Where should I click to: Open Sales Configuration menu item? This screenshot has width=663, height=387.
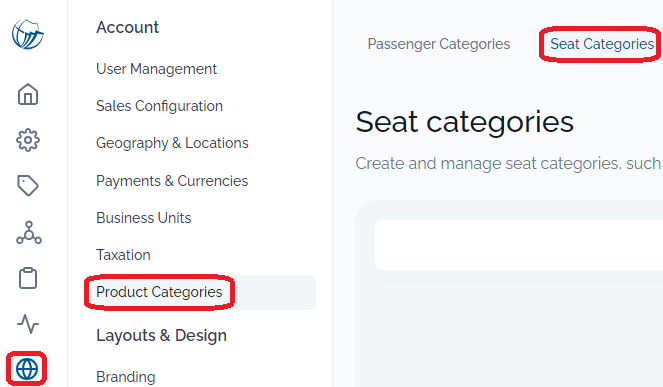tap(159, 106)
